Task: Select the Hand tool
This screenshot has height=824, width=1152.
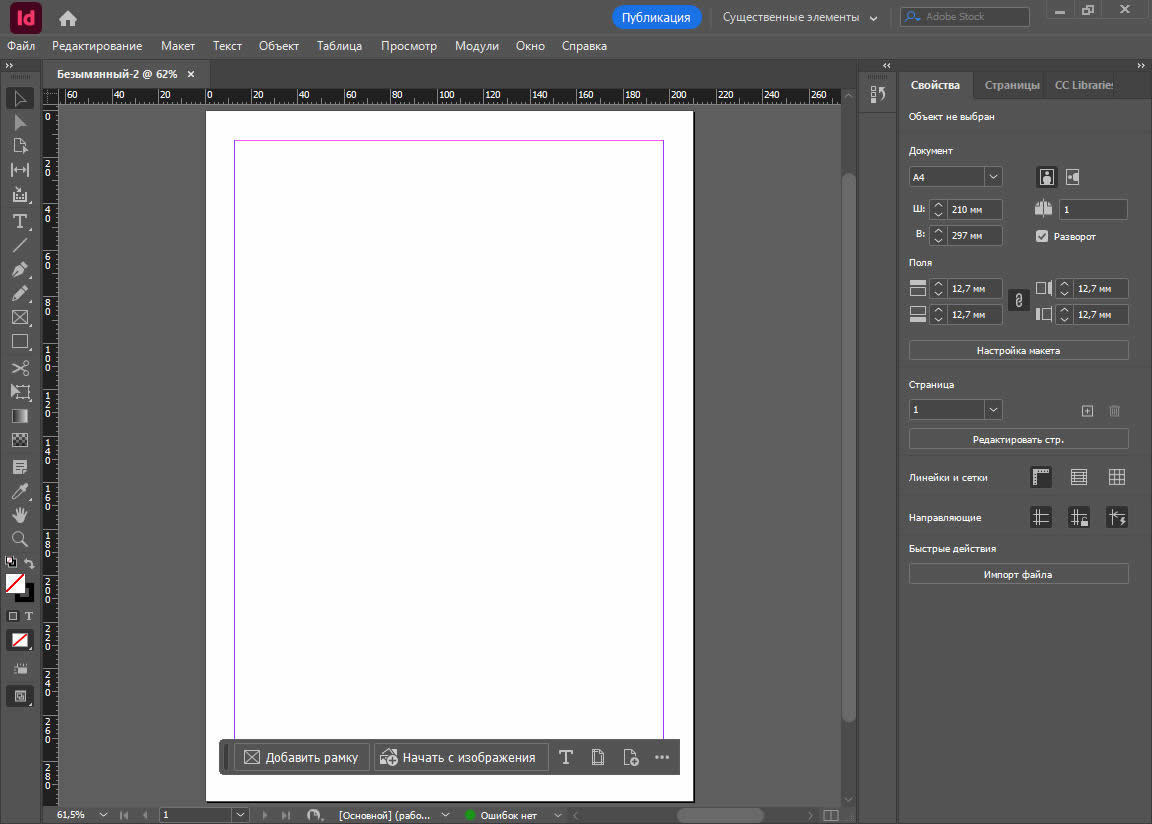Action: tap(19, 514)
